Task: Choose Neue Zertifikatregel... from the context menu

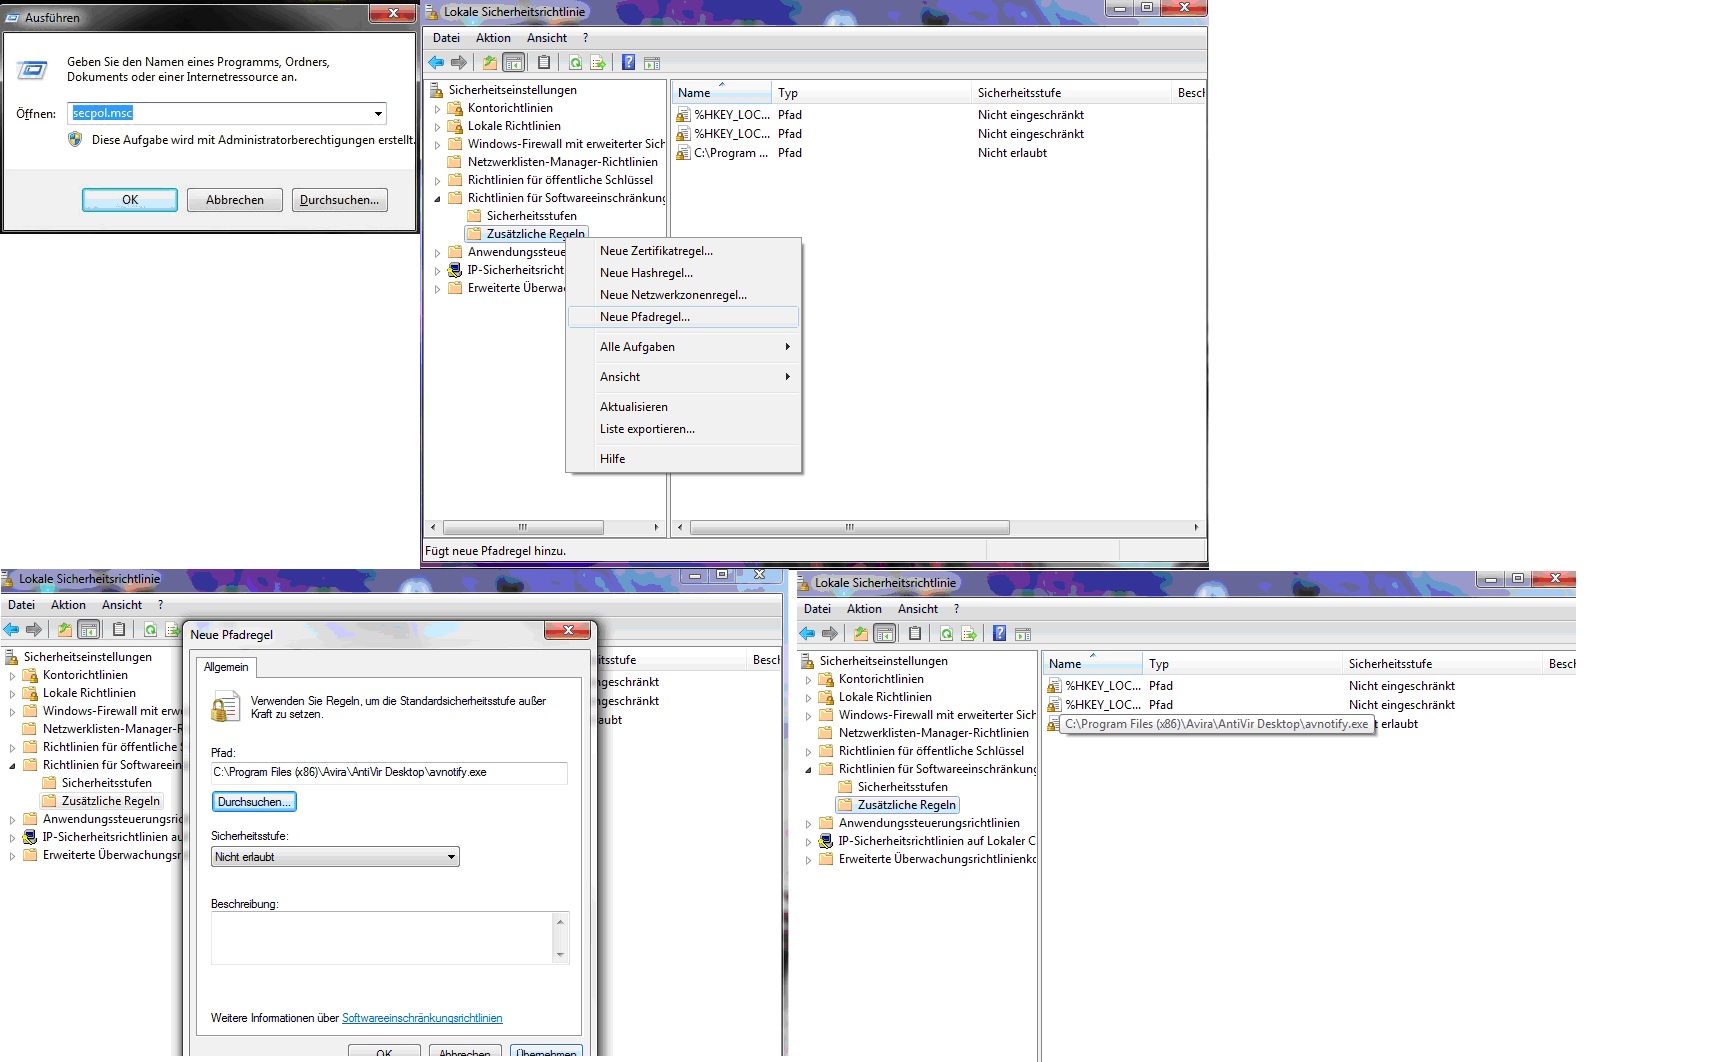Action: pyautogui.click(x=683, y=251)
